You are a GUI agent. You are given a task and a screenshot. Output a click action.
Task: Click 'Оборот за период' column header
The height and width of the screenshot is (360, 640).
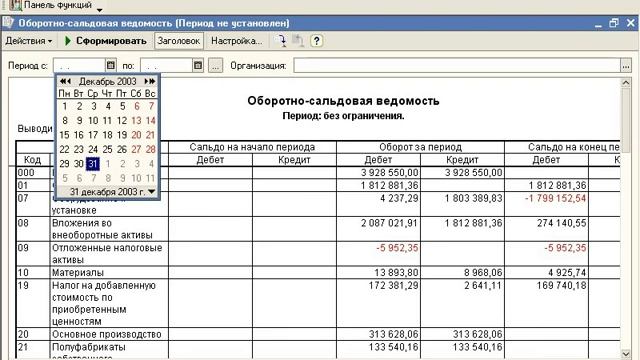(420, 147)
